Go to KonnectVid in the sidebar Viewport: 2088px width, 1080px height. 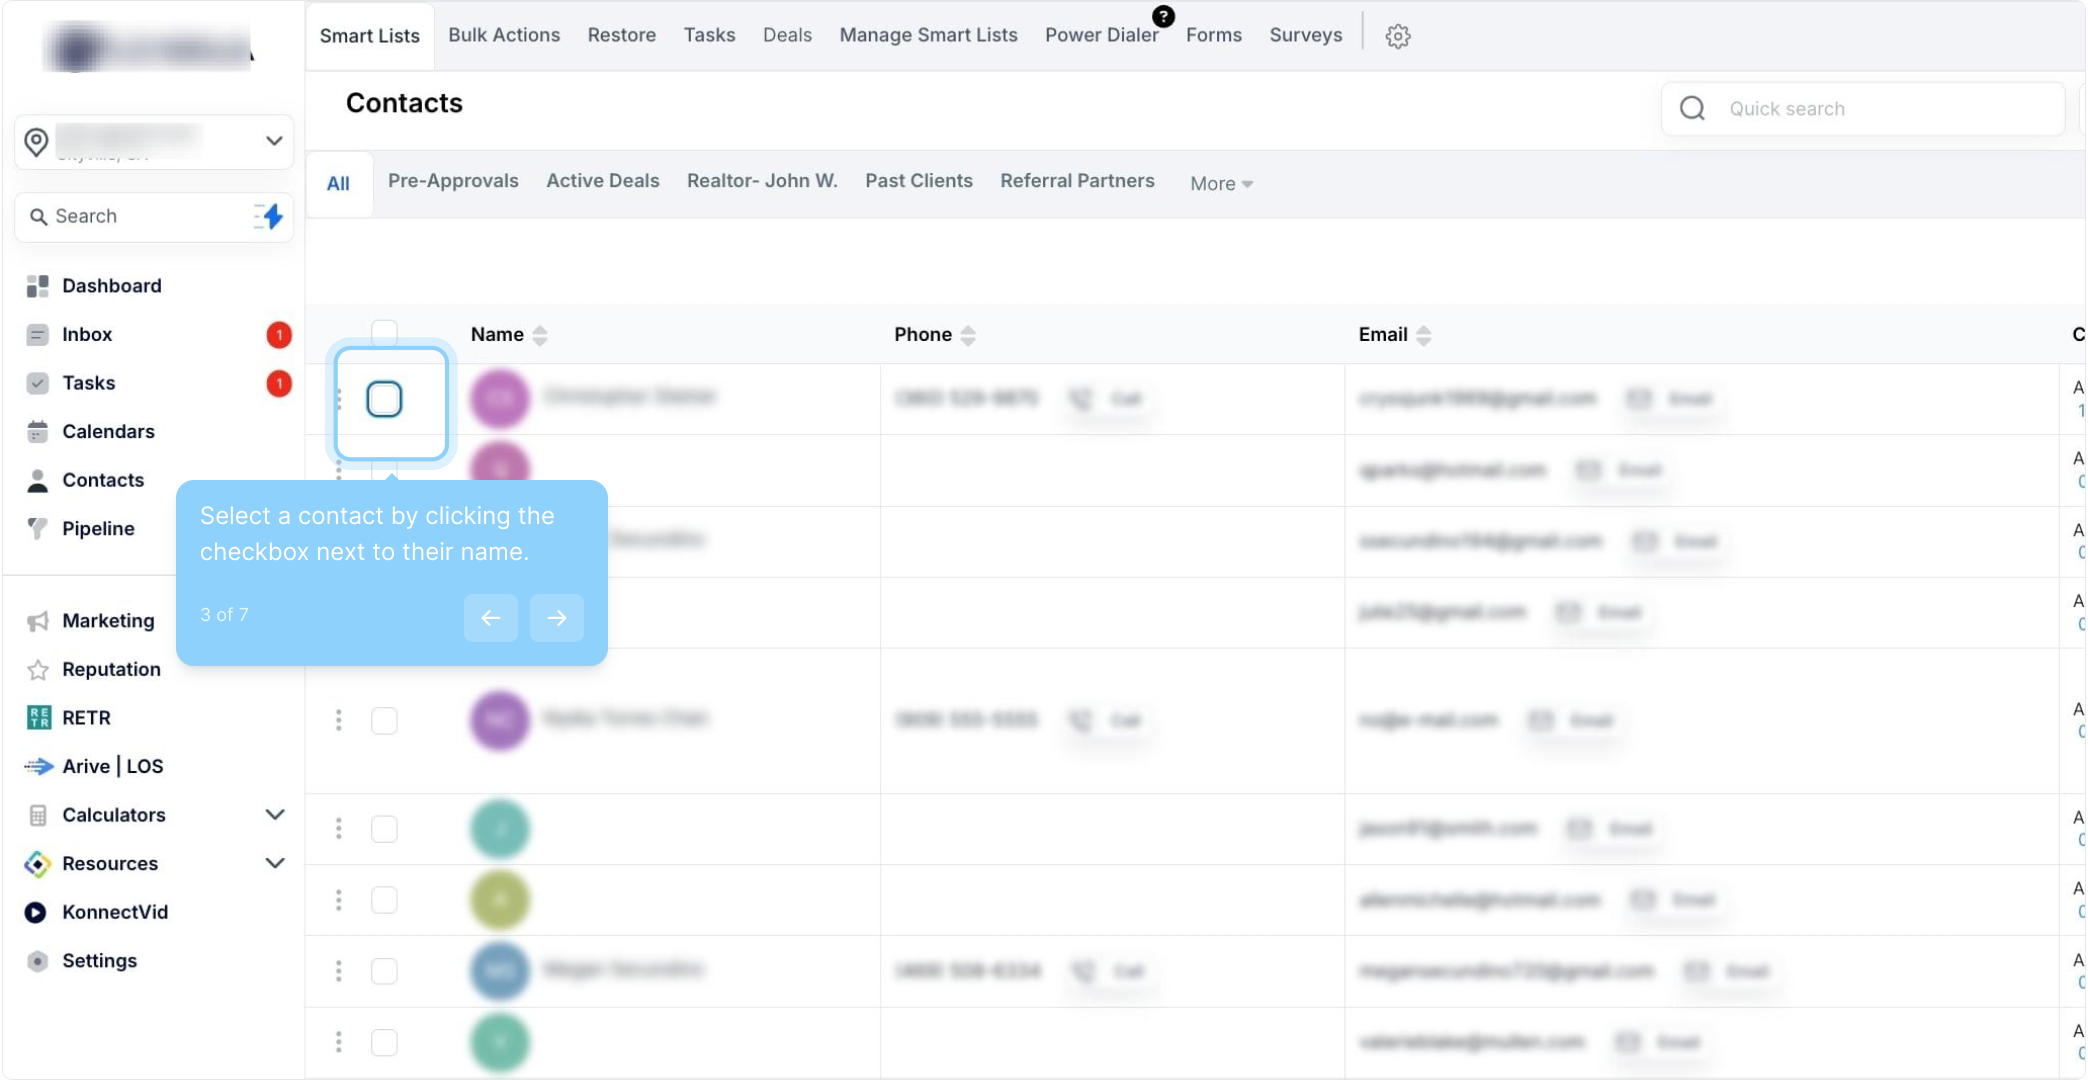click(x=114, y=912)
